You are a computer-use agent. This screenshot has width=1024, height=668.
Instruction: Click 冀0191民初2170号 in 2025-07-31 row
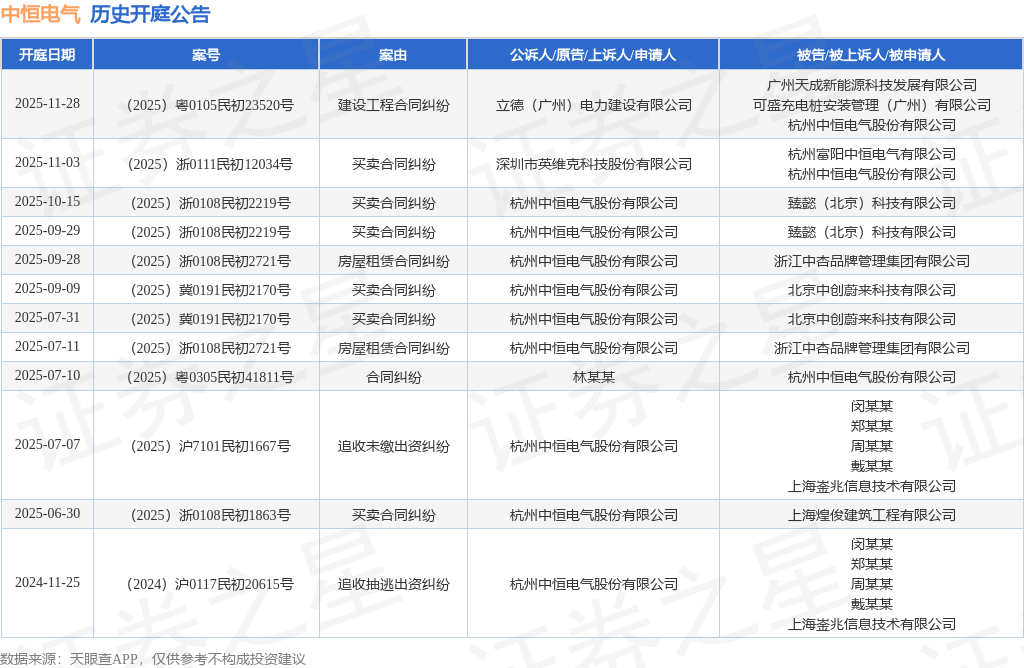click(210, 319)
